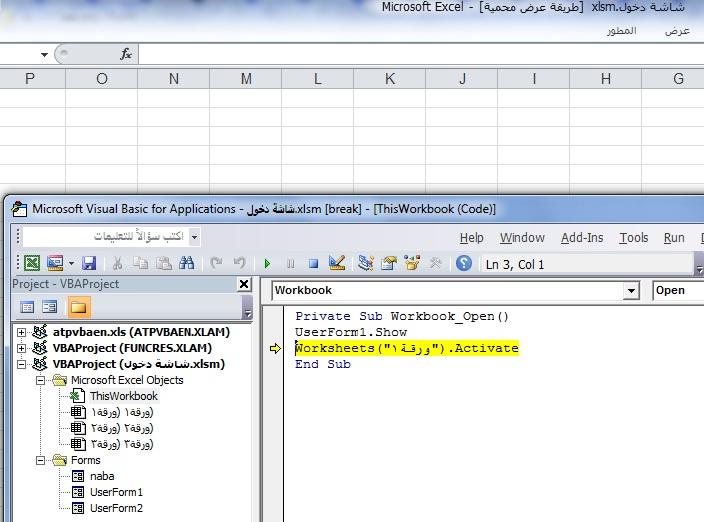This screenshot has height=522, width=704.
Task: Click the Paste clipboard icon
Action: pyautogui.click(x=163, y=263)
